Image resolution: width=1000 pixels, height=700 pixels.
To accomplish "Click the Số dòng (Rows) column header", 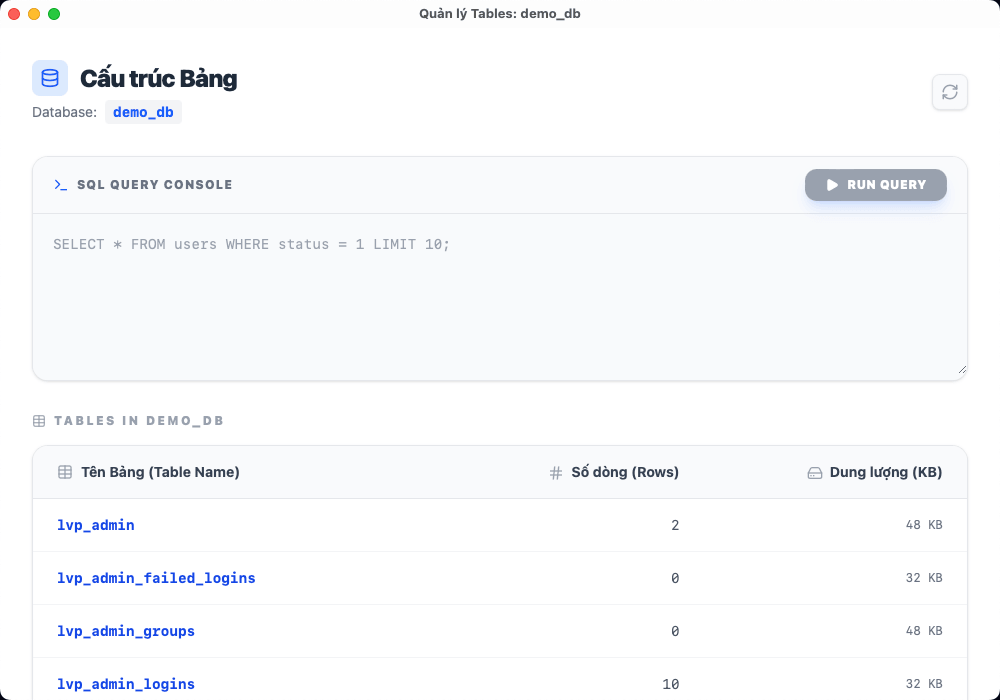I will pyautogui.click(x=625, y=472).
